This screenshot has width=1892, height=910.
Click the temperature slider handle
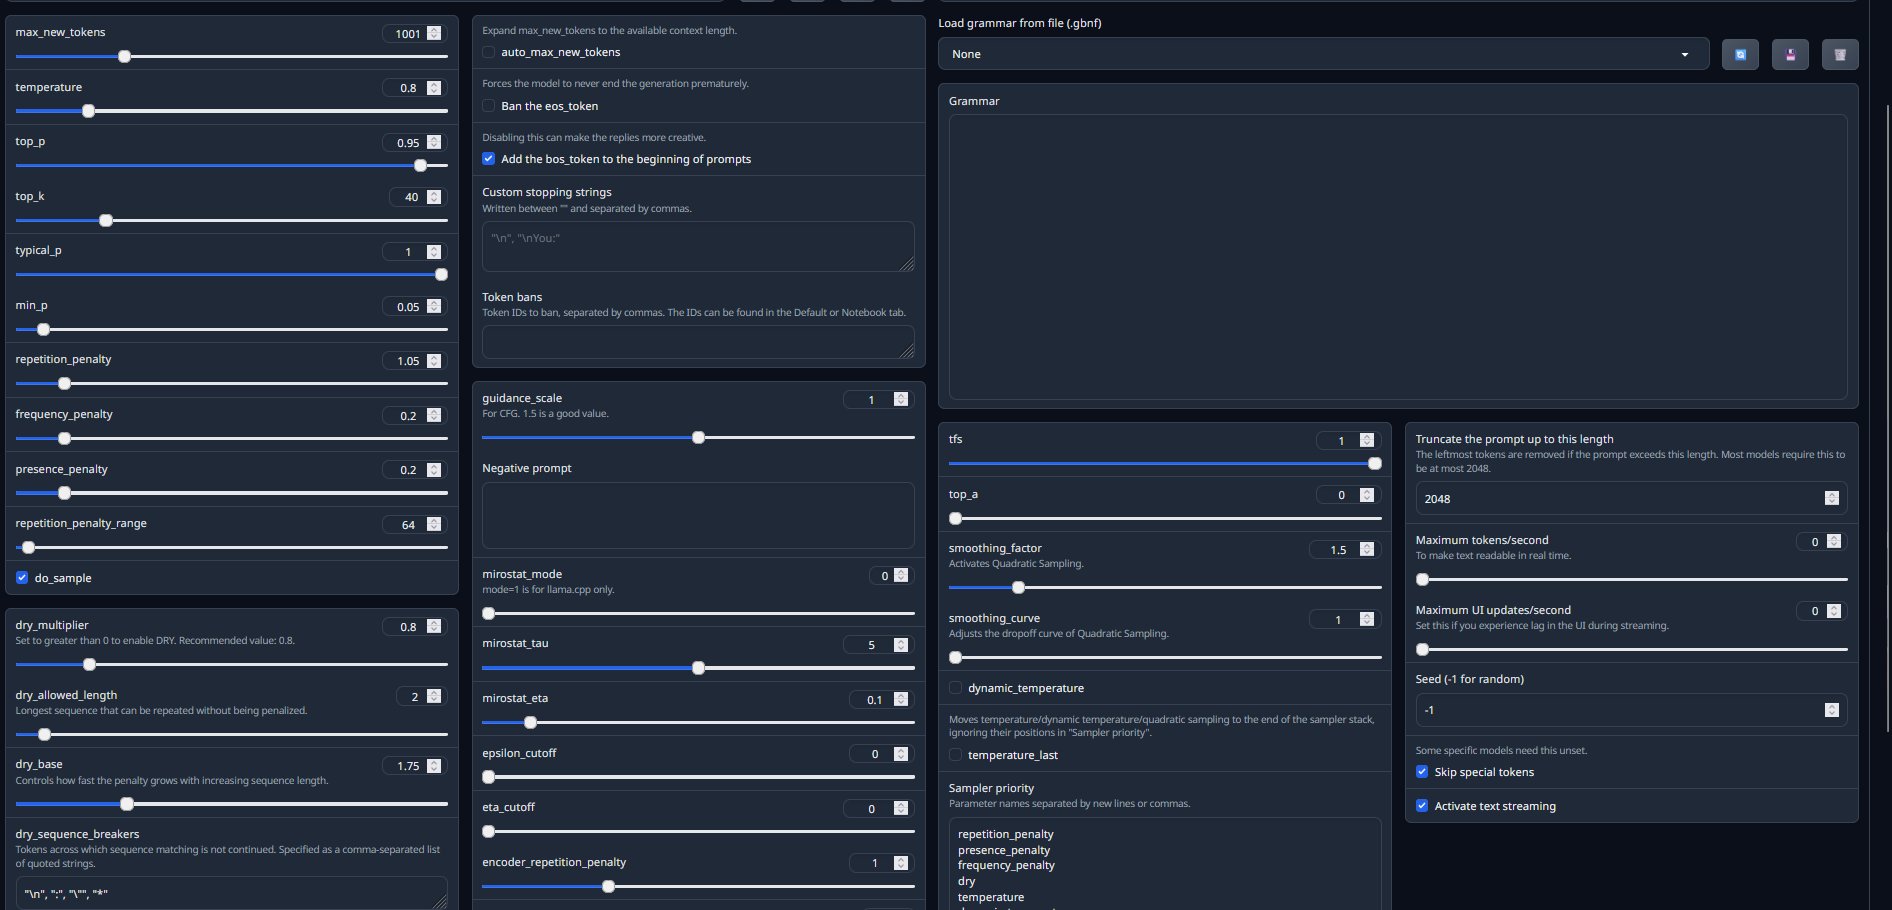(x=89, y=111)
